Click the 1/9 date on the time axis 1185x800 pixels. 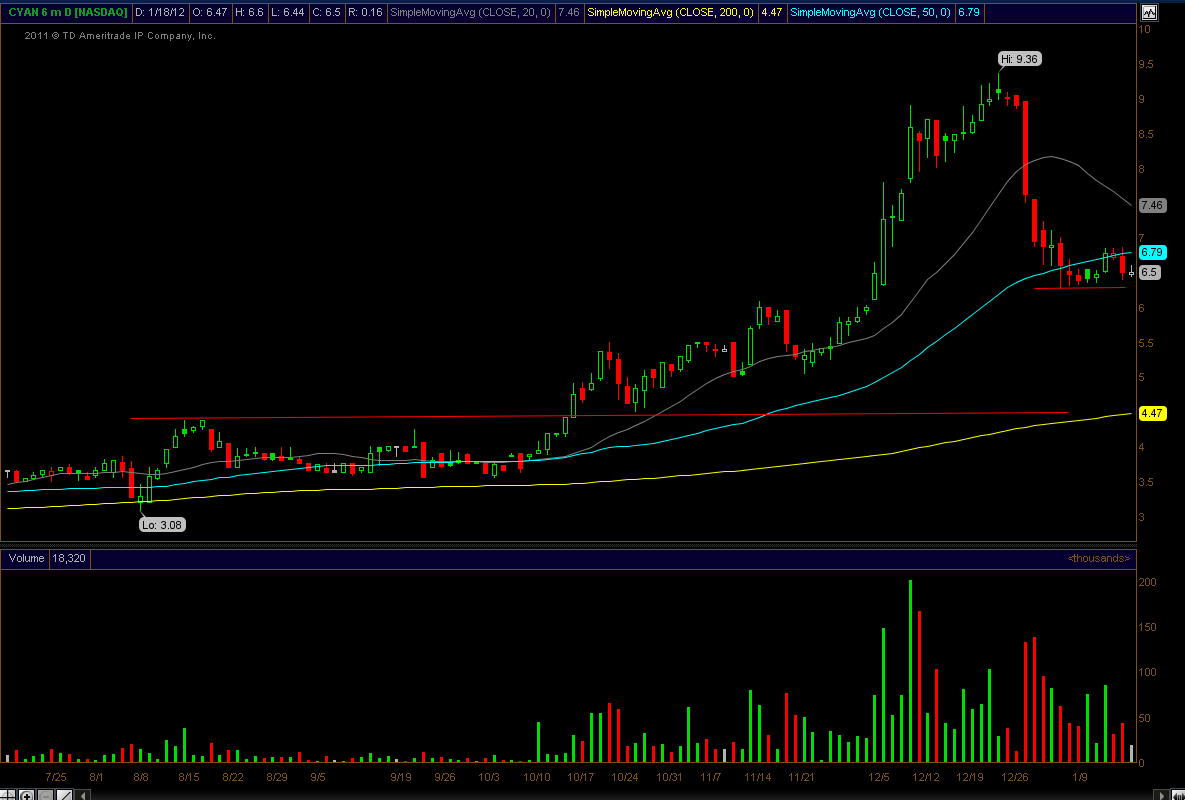coord(1080,777)
